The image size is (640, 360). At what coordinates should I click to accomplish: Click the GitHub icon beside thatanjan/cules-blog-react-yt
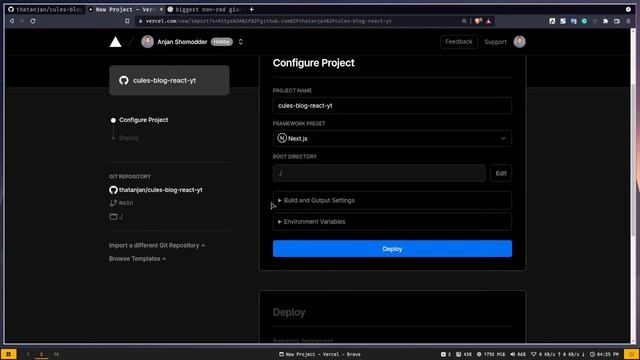[113, 190]
